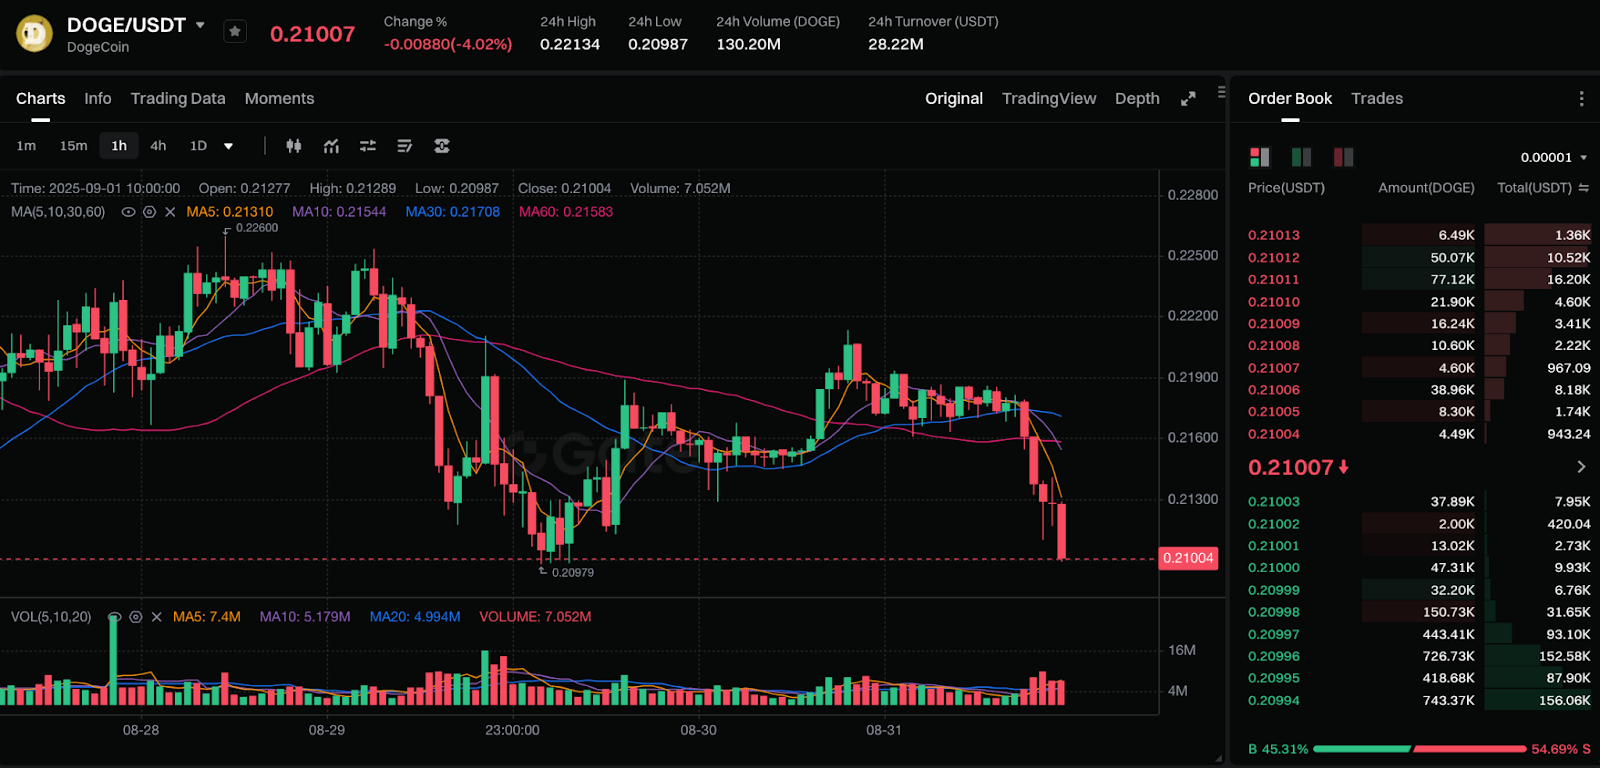Select ask price 0.21010
The height and width of the screenshot is (768, 1600).
pos(1274,302)
